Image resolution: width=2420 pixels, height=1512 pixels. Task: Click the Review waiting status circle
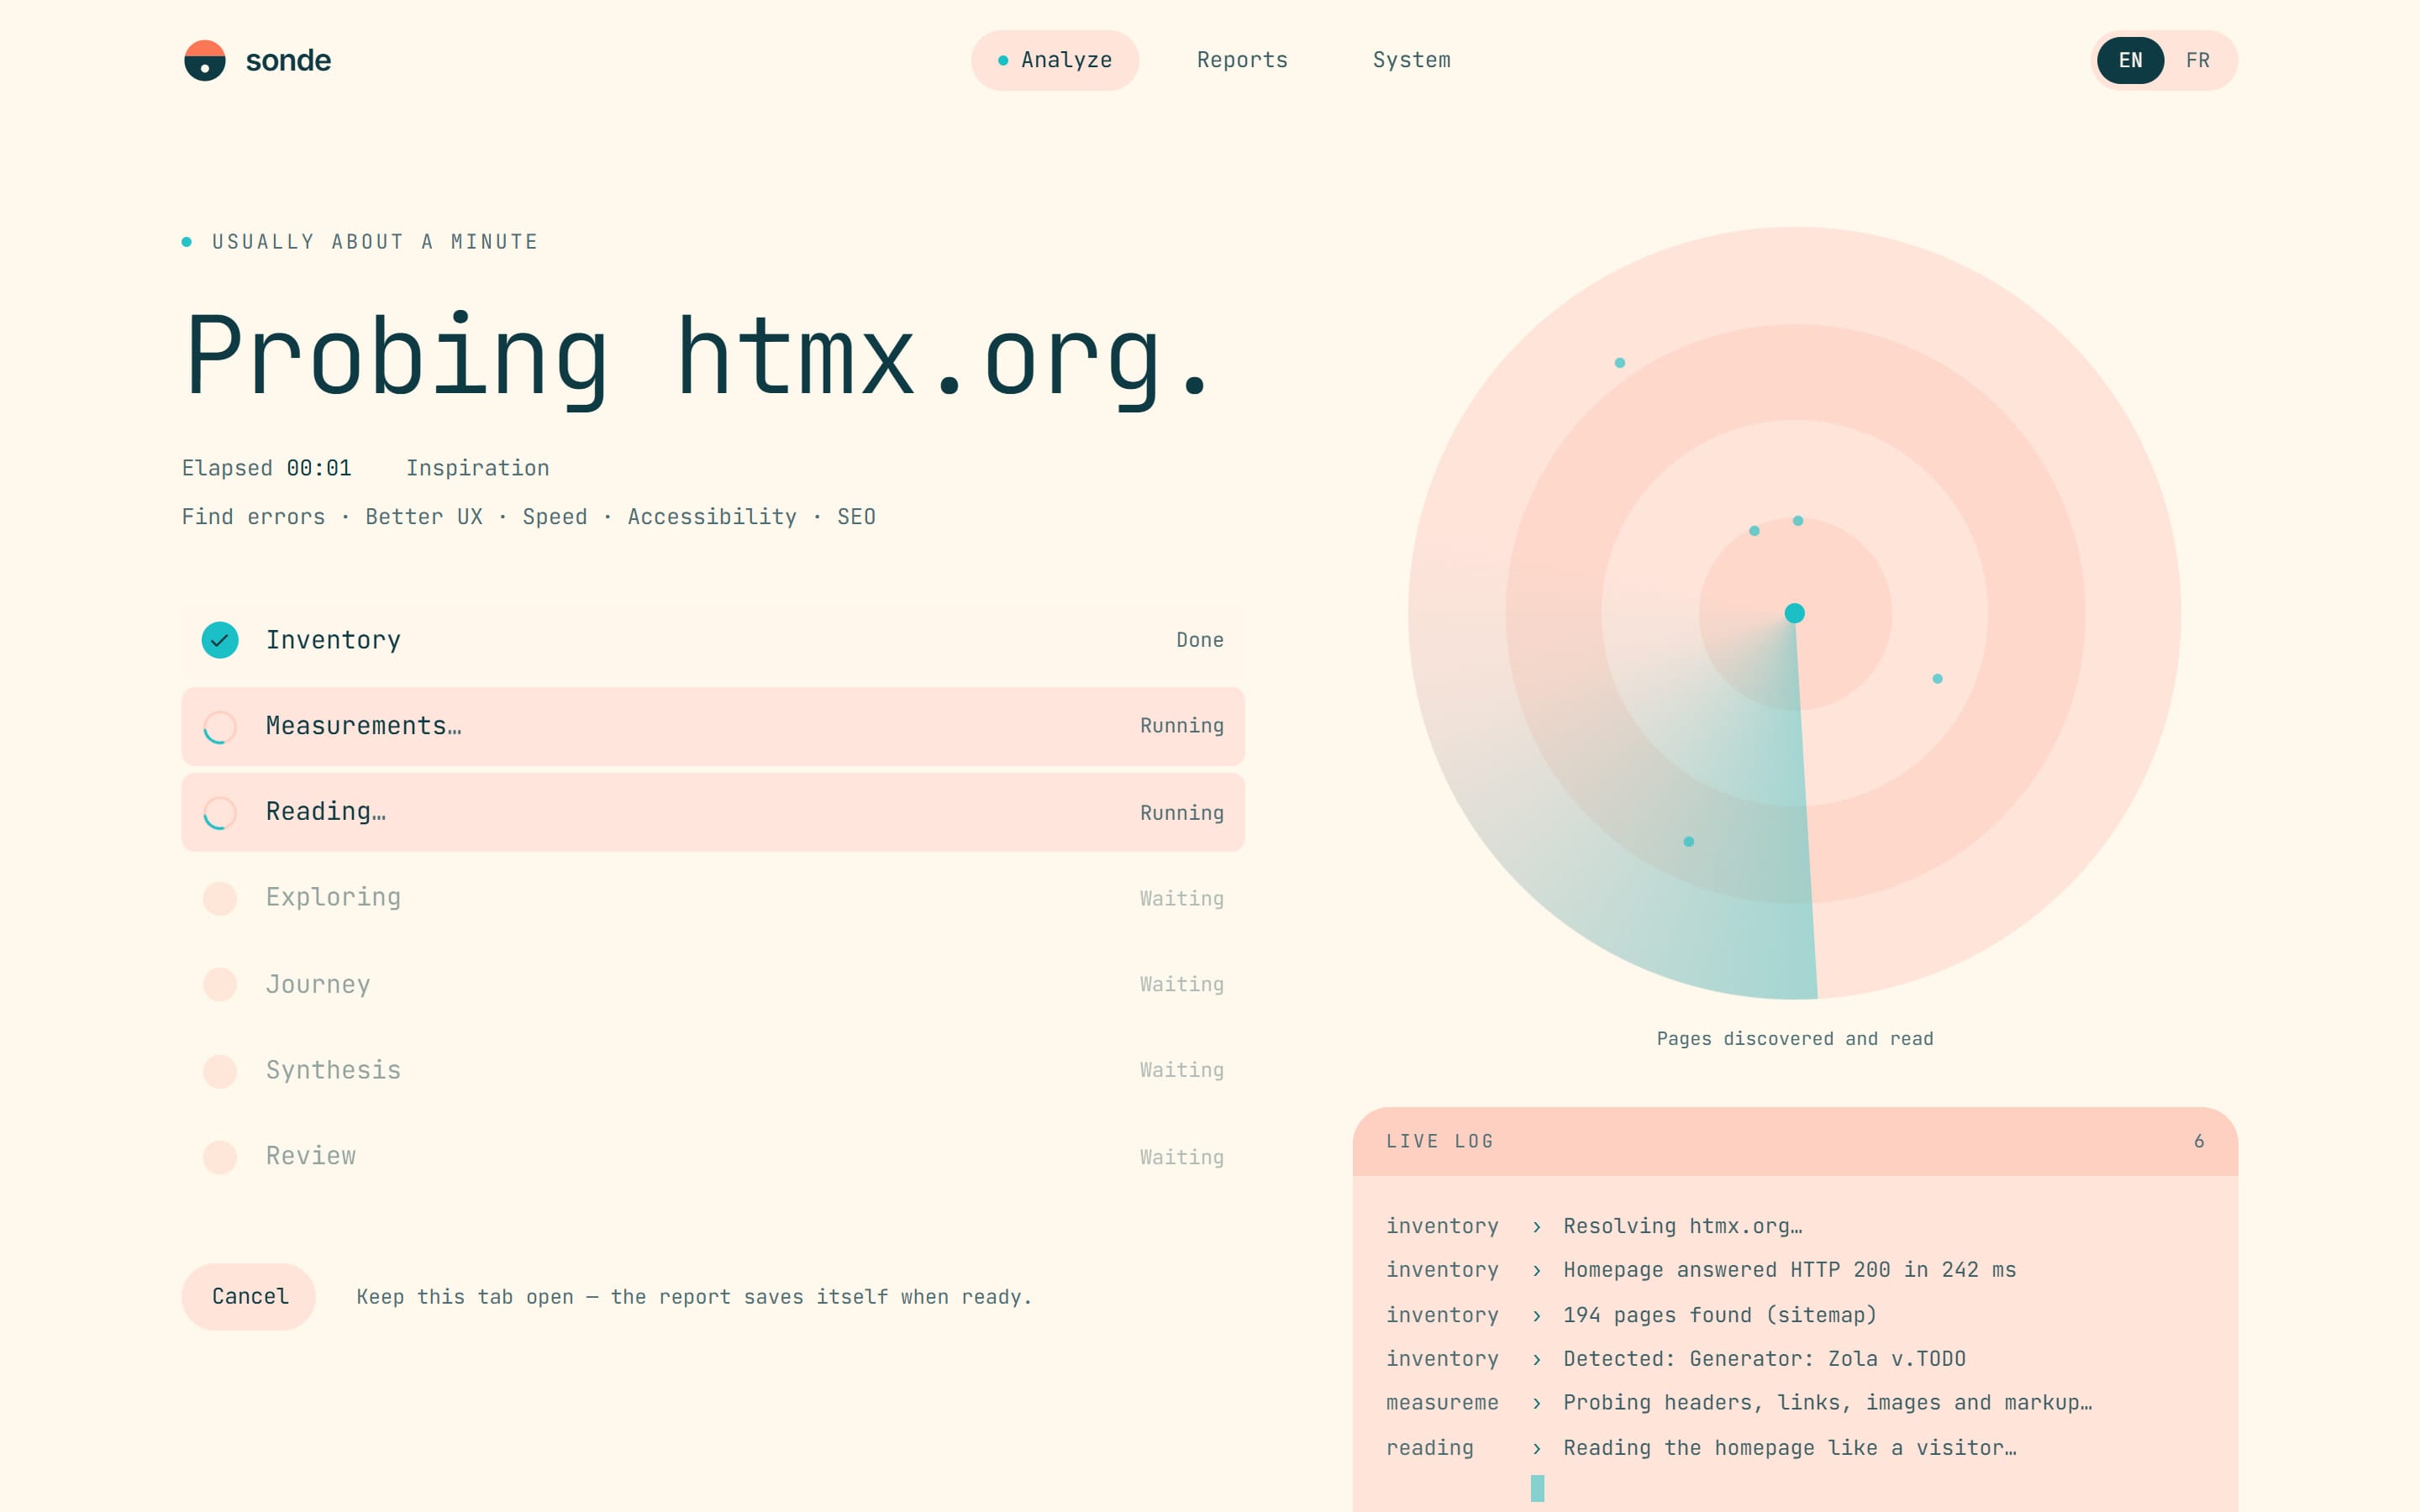[x=220, y=1157]
